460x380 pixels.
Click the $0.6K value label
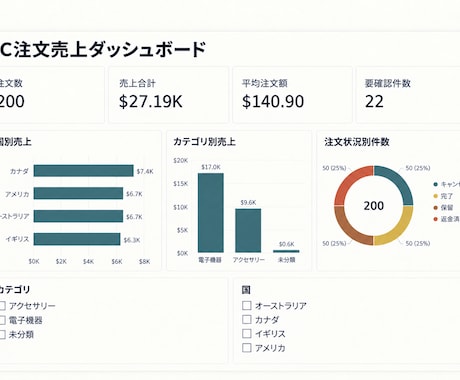(287, 244)
